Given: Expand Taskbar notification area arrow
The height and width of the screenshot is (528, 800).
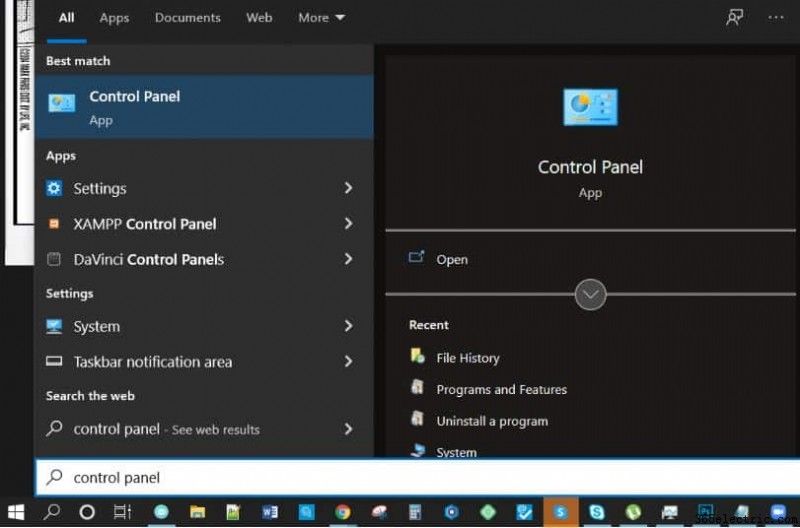Looking at the screenshot, I should click(348, 362).
